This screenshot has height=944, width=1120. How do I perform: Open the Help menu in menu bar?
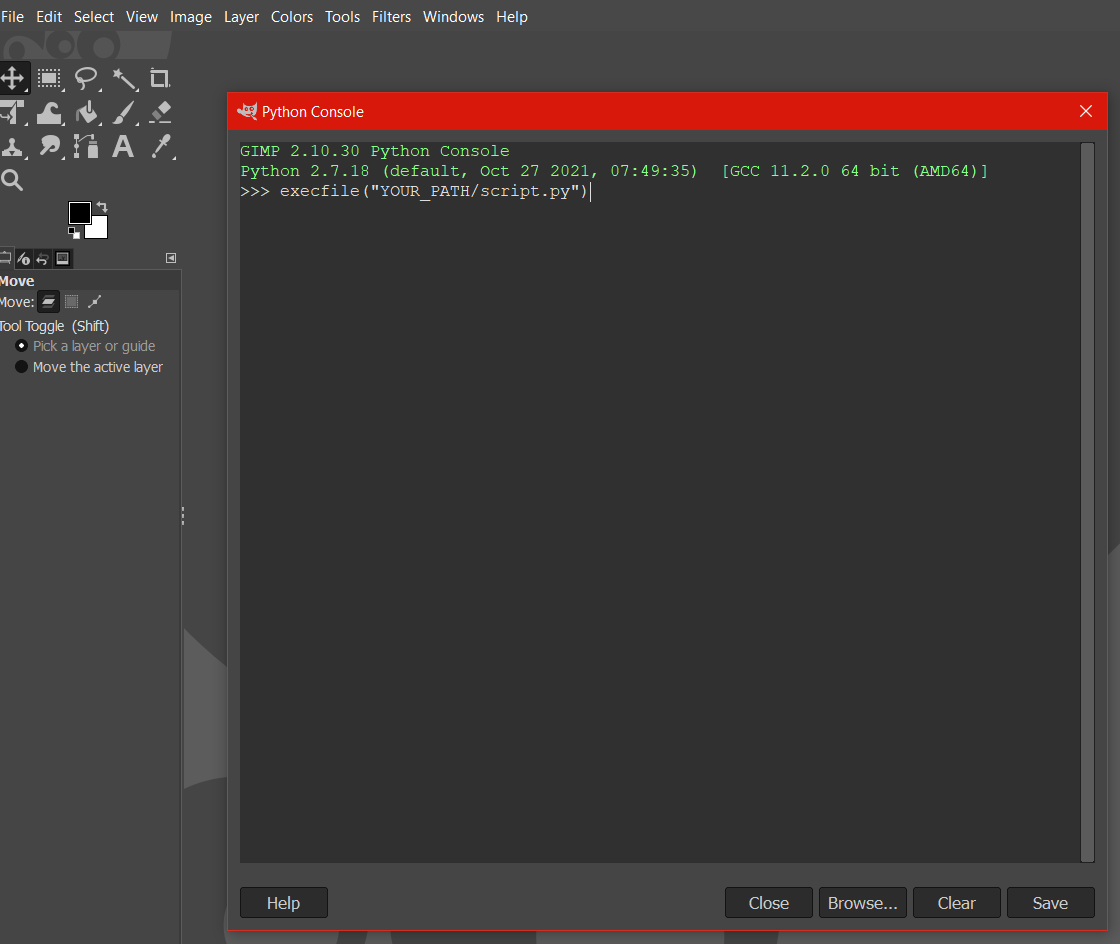tap(512, 16)
